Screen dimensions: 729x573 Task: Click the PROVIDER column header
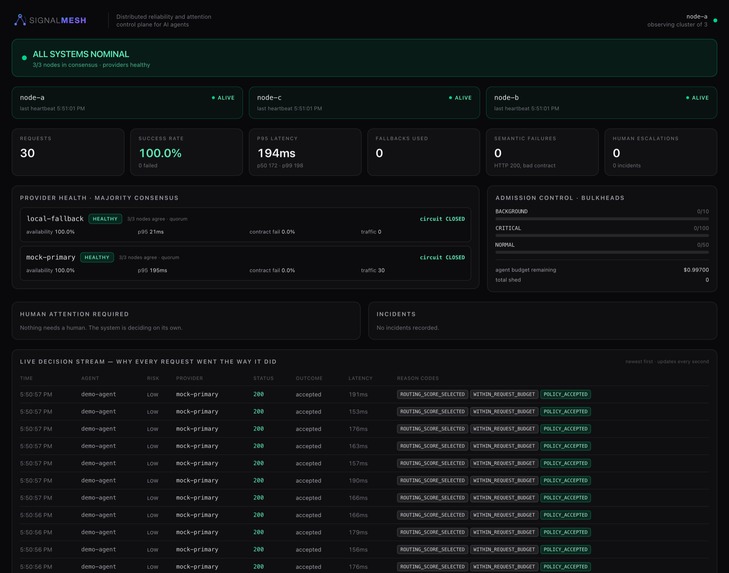189,378
